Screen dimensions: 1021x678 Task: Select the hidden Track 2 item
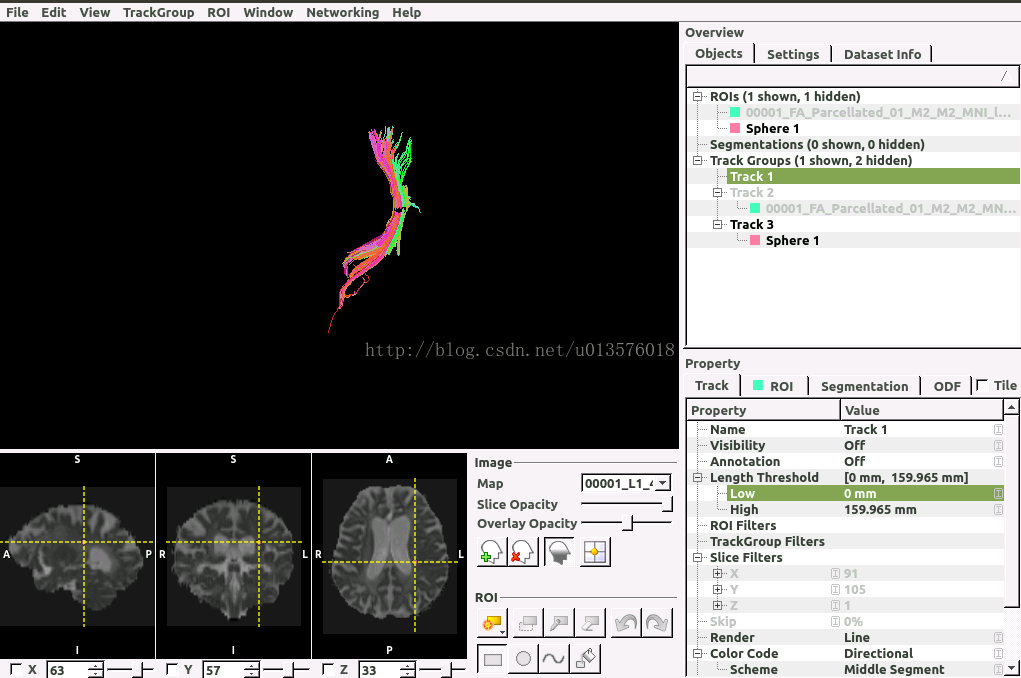point(751,192)
